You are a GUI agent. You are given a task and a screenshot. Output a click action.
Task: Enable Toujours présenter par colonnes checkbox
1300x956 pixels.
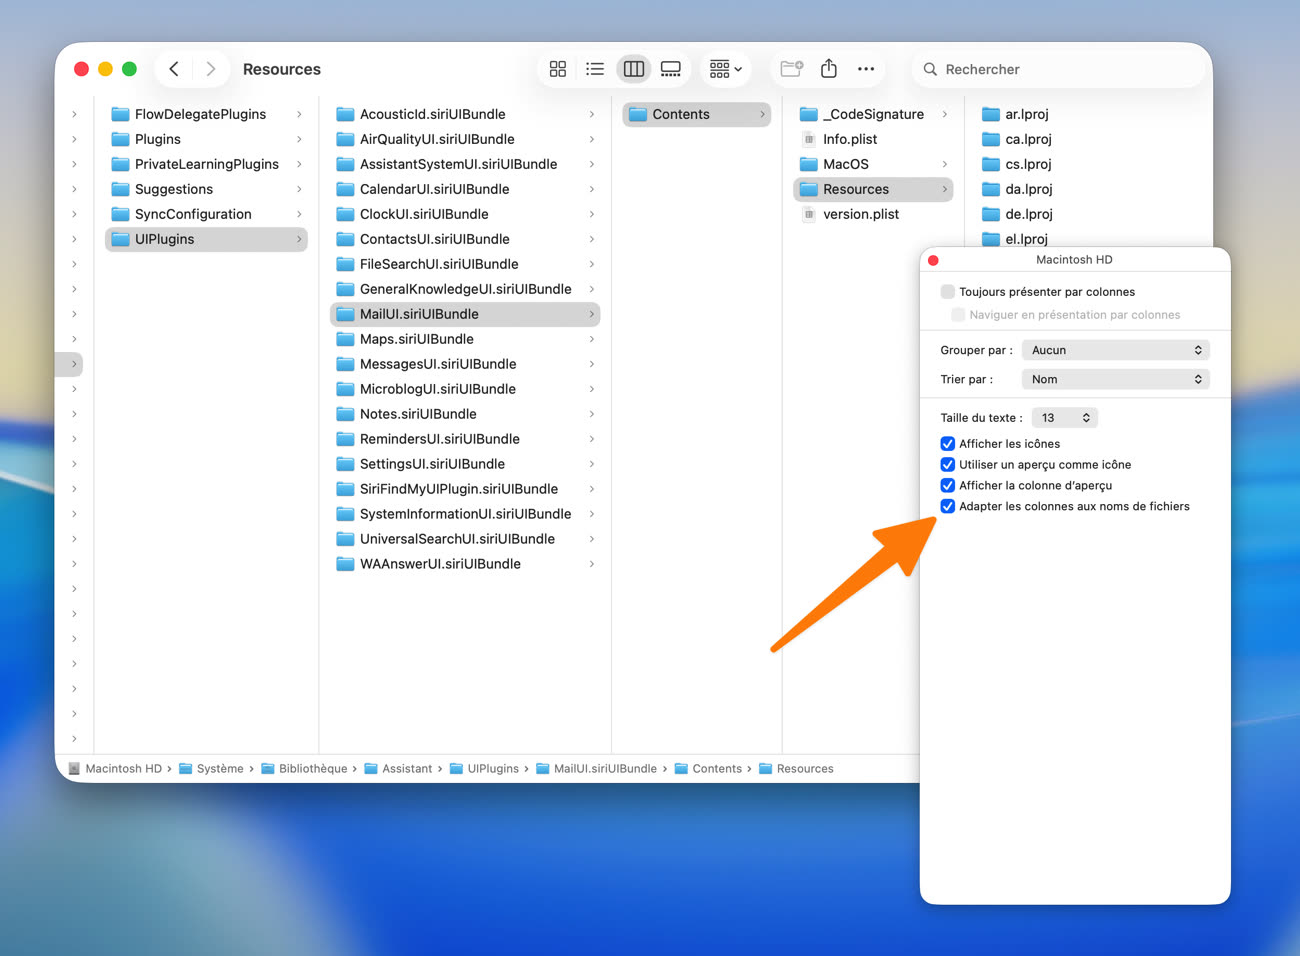(947, 292)
